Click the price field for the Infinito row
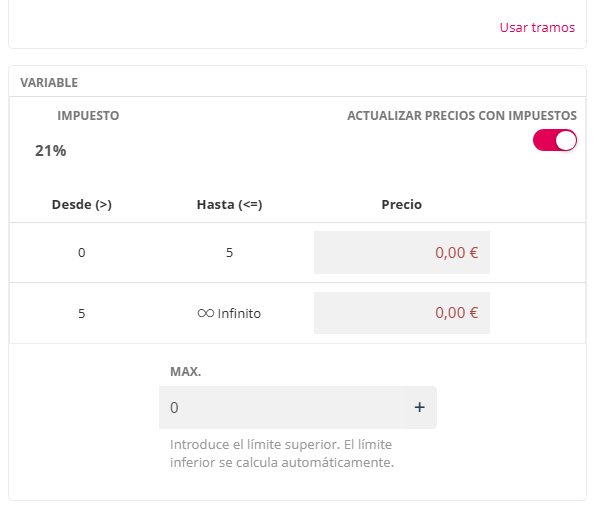600x513 pixels. point(401,313)
